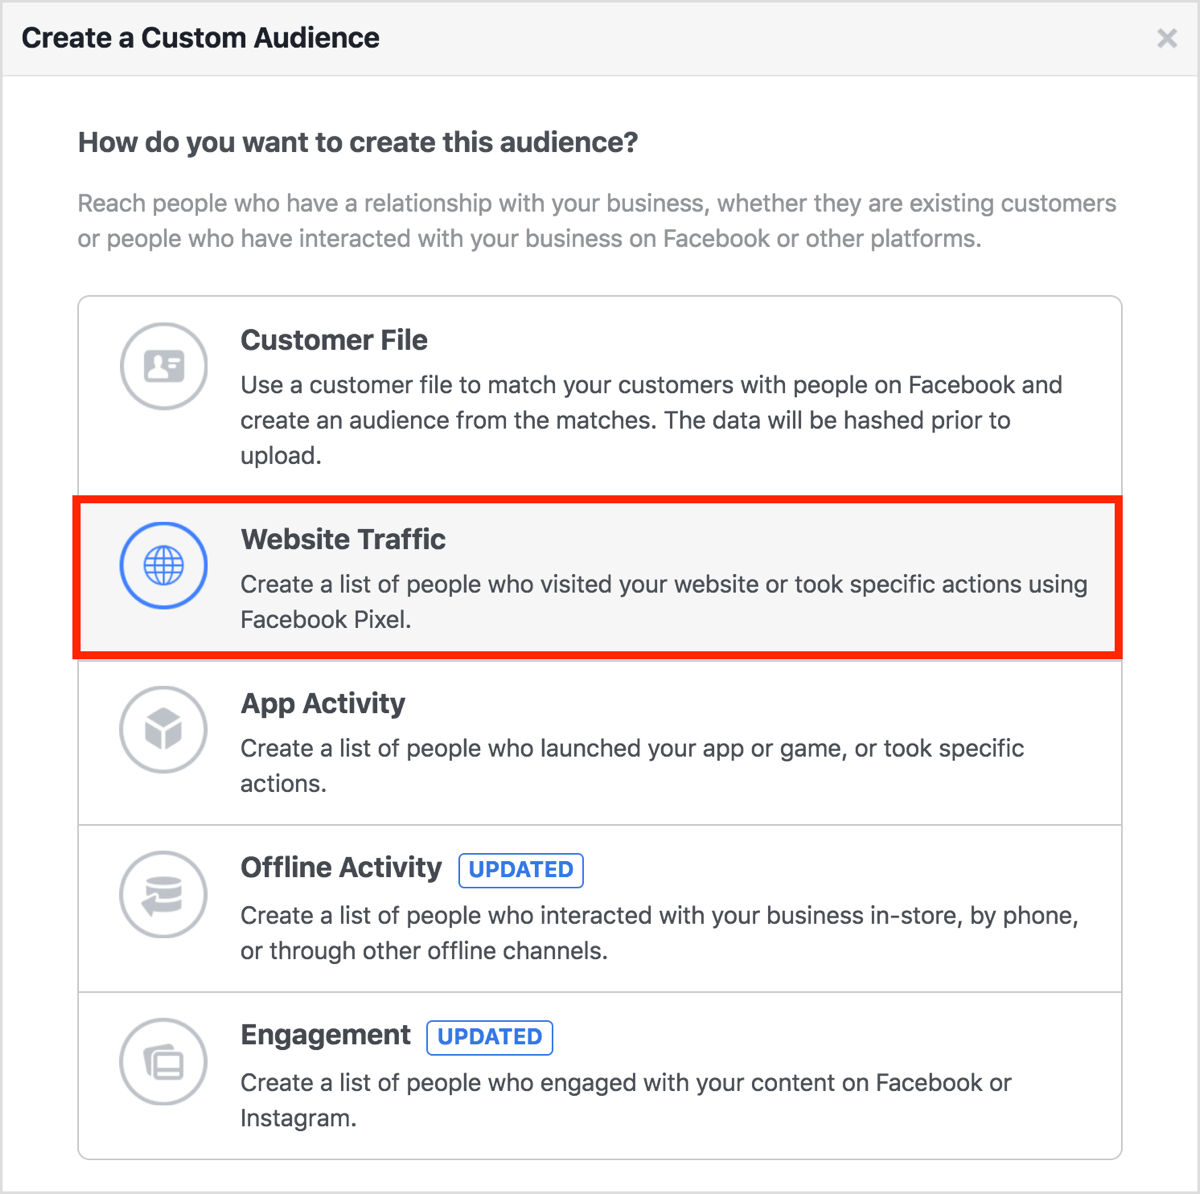Select the Engagement photos icon

pyautogui.click(x=163, y=1062)
